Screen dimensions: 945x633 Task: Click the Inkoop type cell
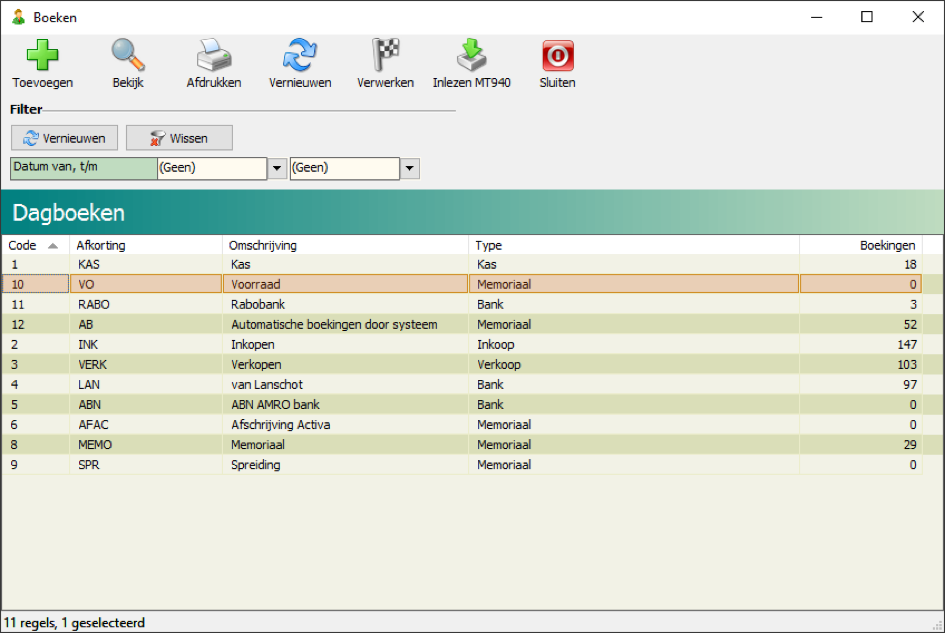tap(634, 344)
